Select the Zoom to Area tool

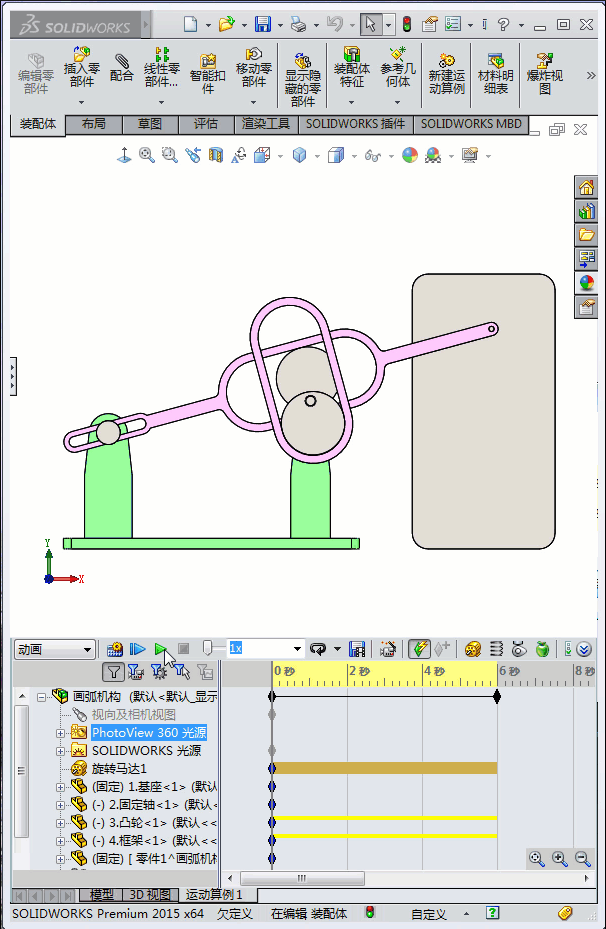pyautogui.click(x=170, y=155)
